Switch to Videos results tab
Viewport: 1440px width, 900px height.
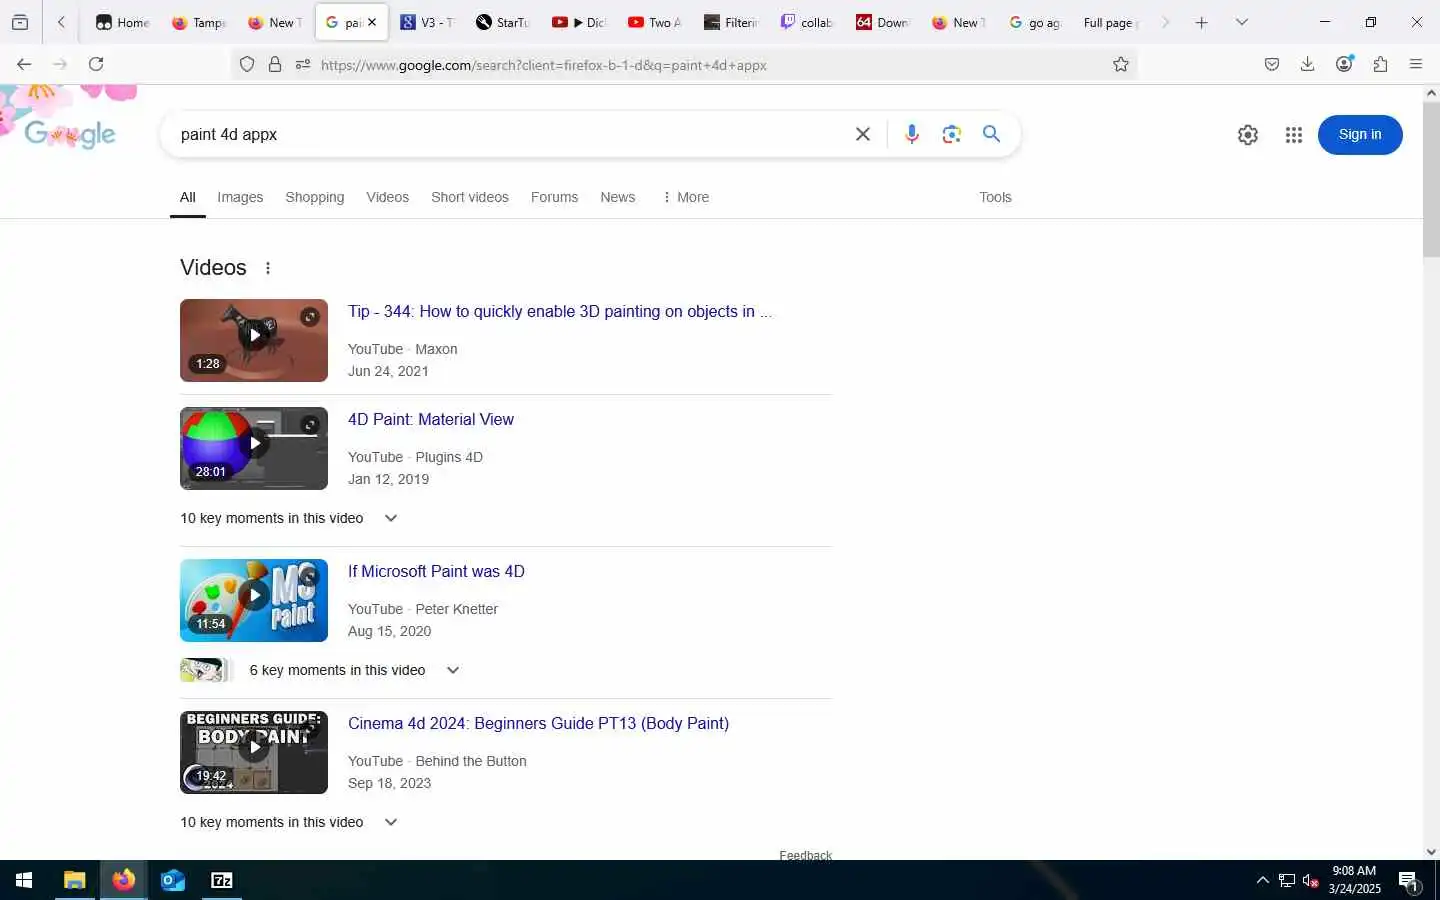pos(387,197)
